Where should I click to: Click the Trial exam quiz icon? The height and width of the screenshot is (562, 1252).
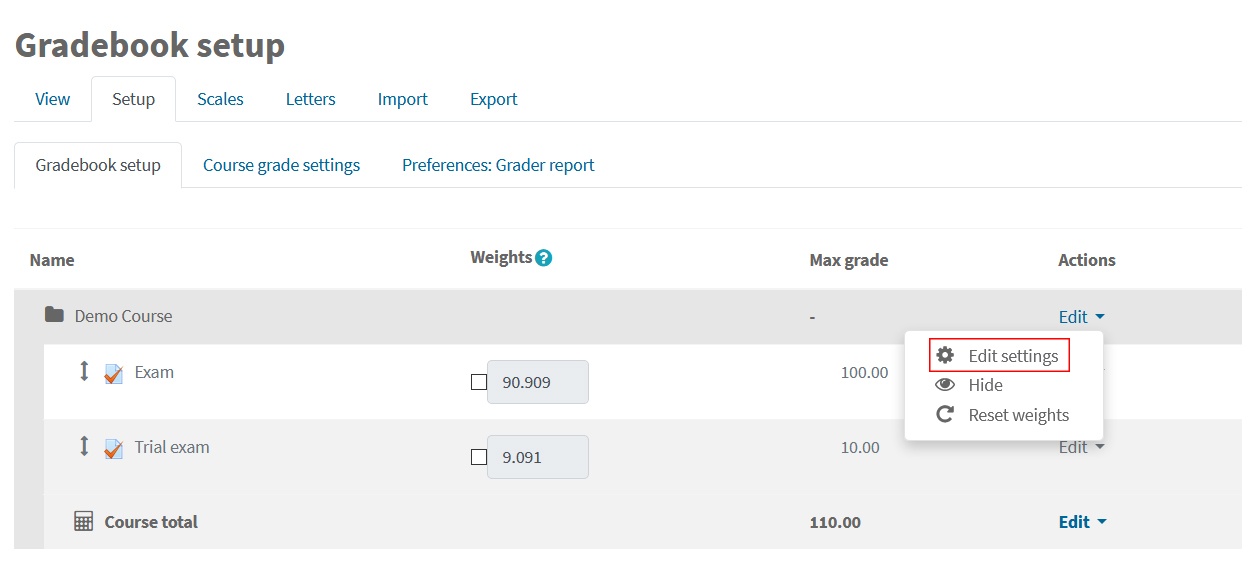coord(114,448)
